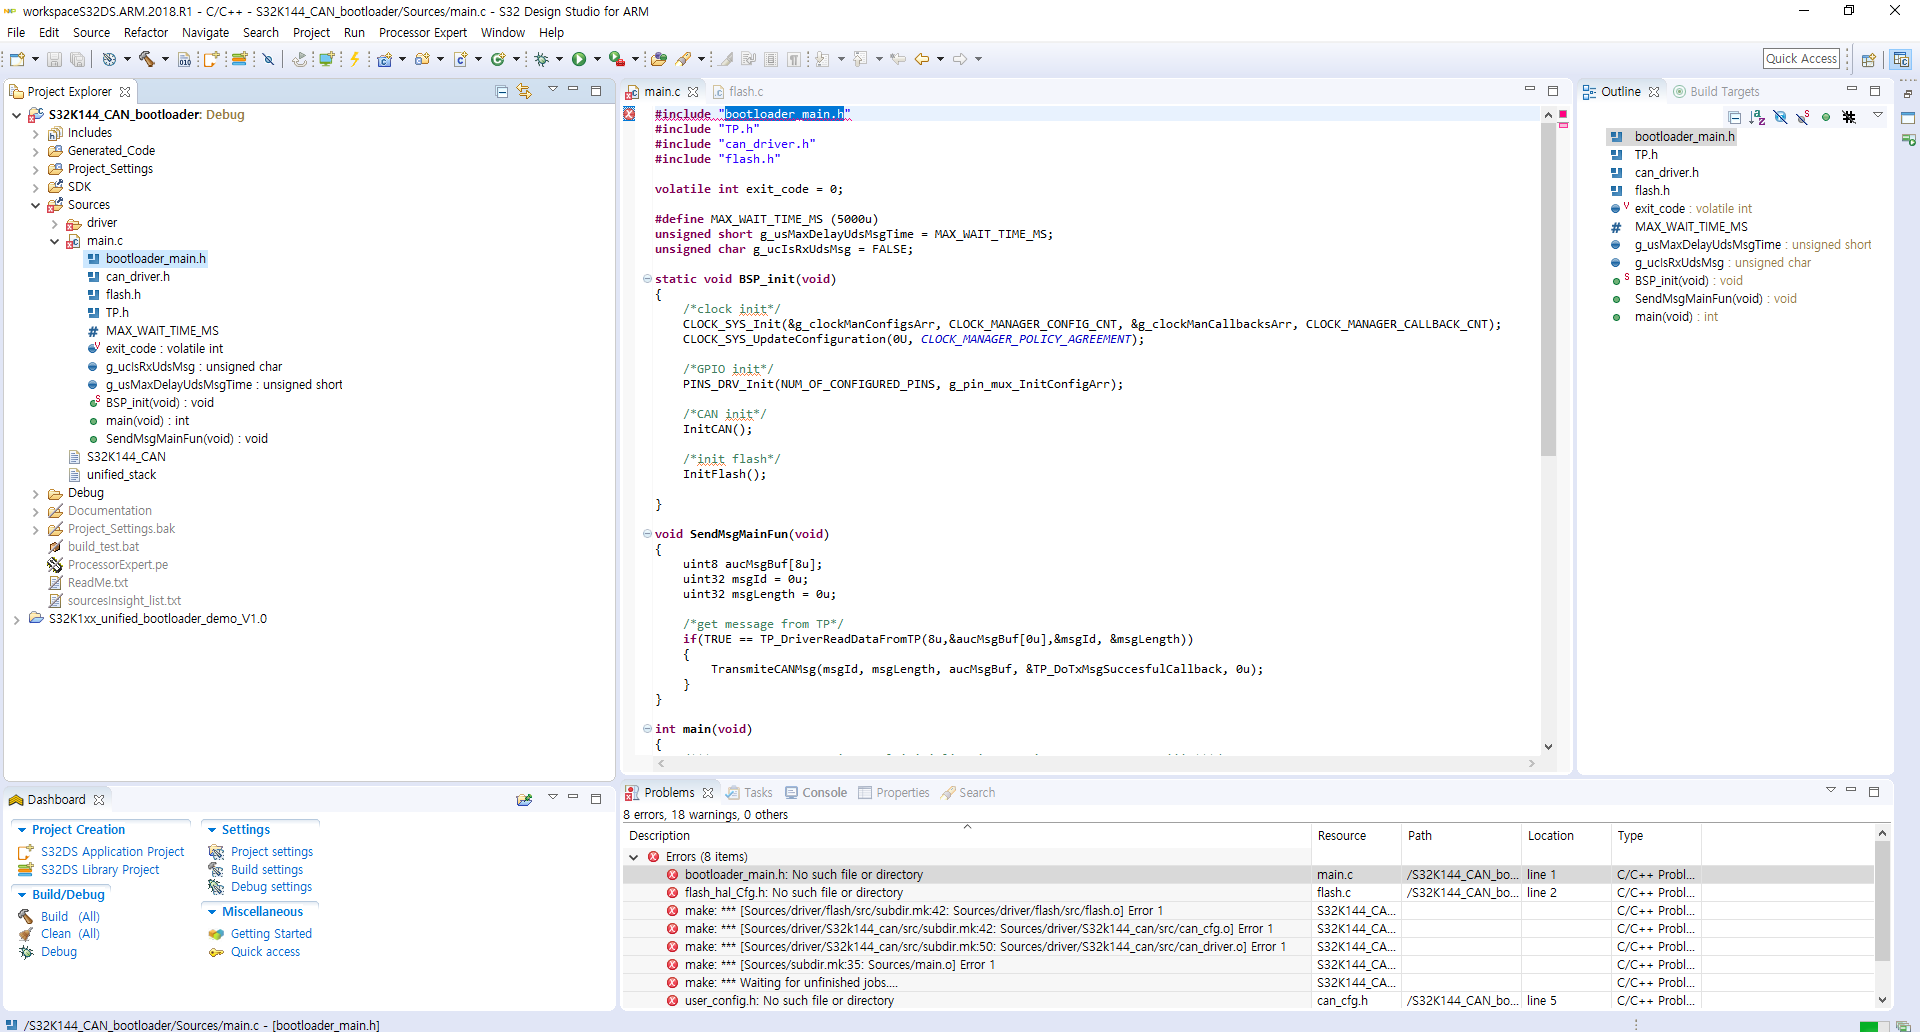The width and height of the screenshot is (1920, 1032).
Task: Build the project with the hammer icon
Action: pos(148,59)
